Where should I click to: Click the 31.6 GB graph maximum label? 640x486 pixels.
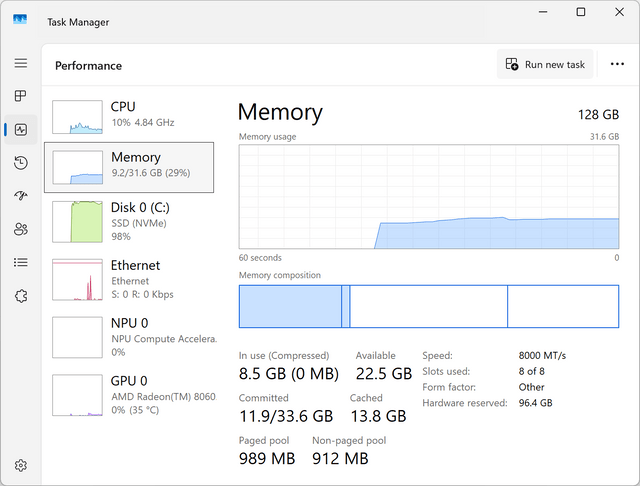[604, 137]
